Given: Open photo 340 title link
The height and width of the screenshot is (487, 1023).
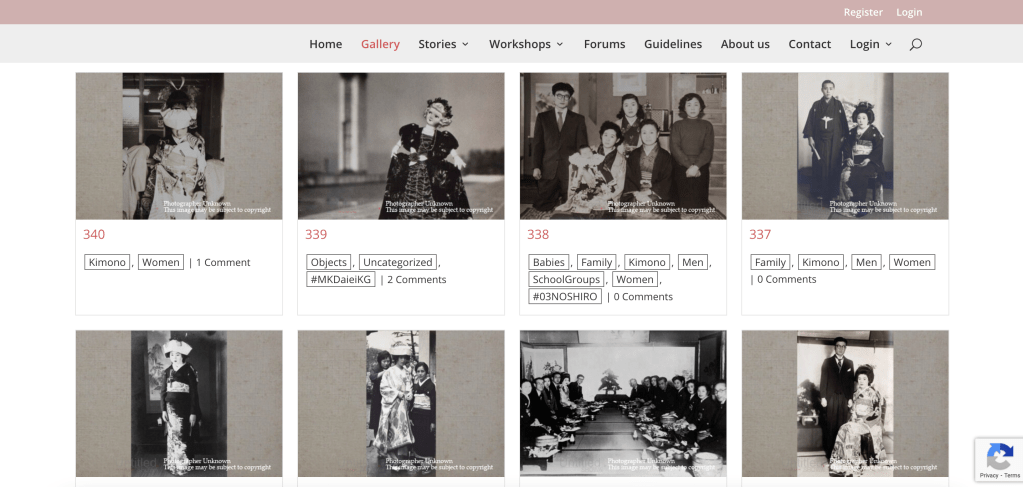Looking at the screenshot, I should [x=94, y=234].
